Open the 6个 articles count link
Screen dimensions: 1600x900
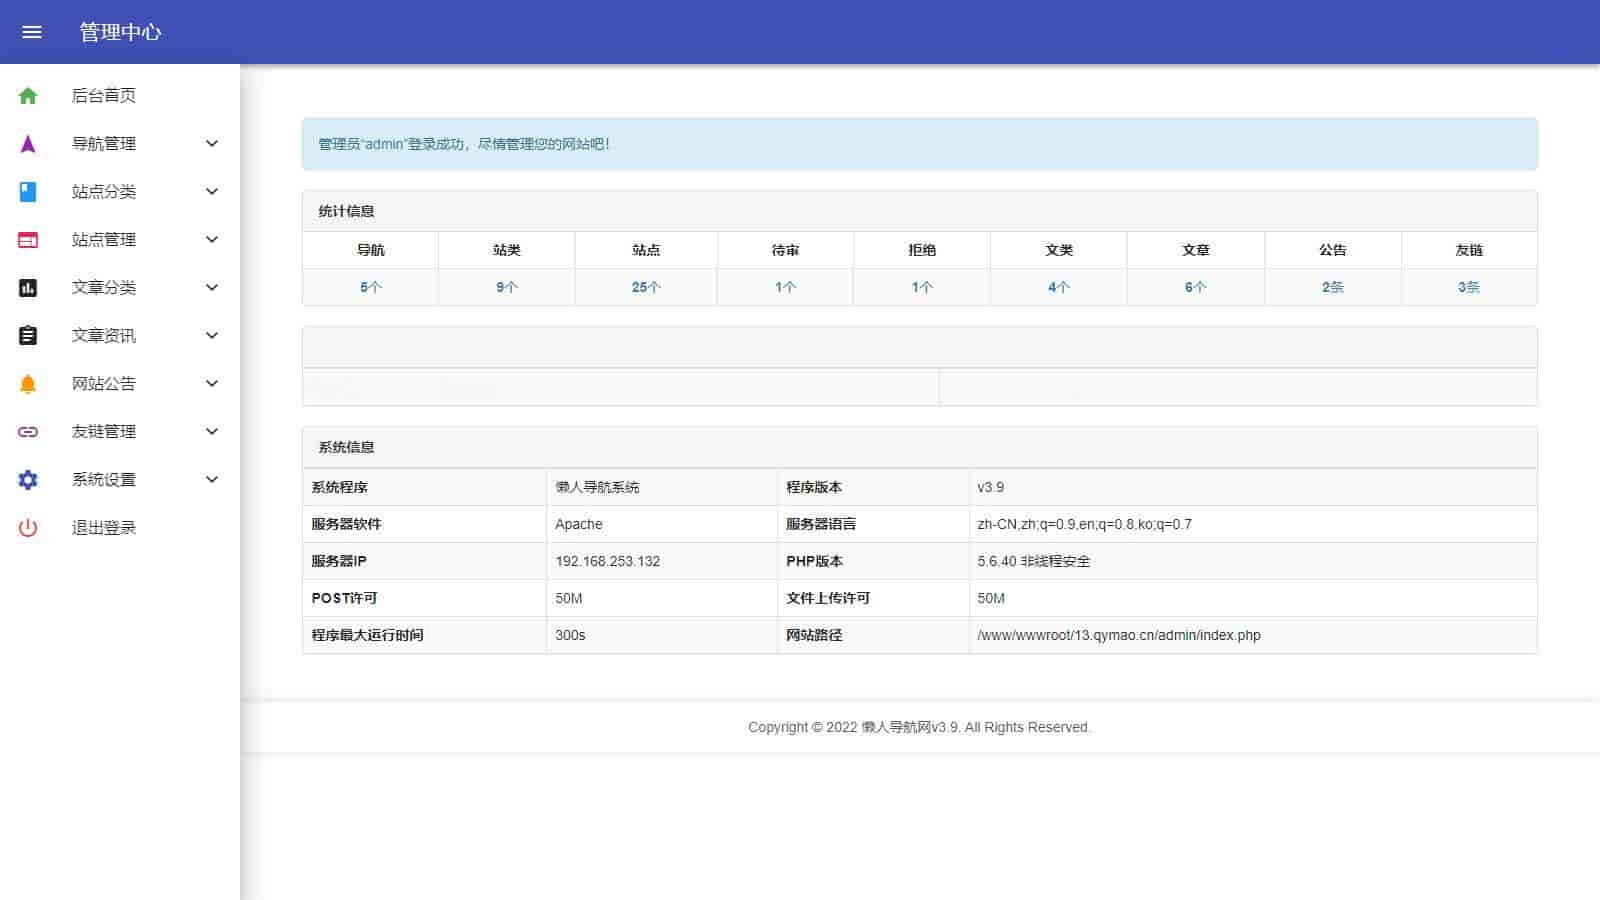[1196, 287]
